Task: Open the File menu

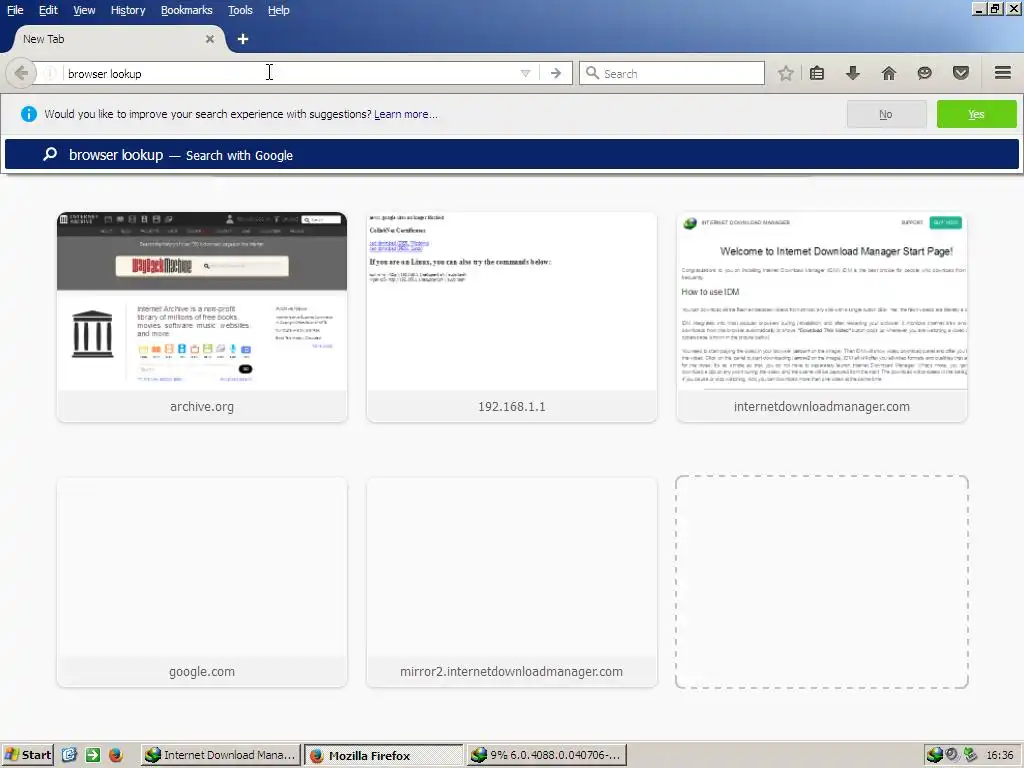Action: tap(15, 10)
